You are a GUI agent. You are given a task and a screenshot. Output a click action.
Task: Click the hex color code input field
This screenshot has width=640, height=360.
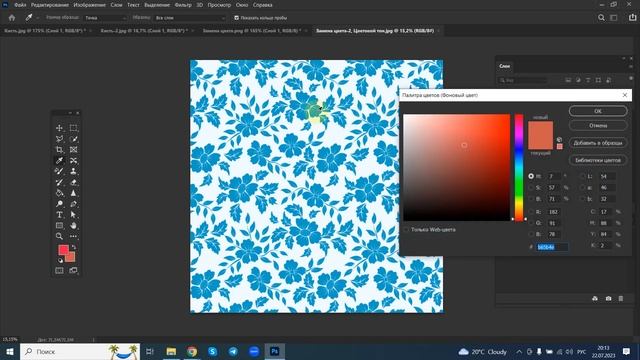(552, 247)
